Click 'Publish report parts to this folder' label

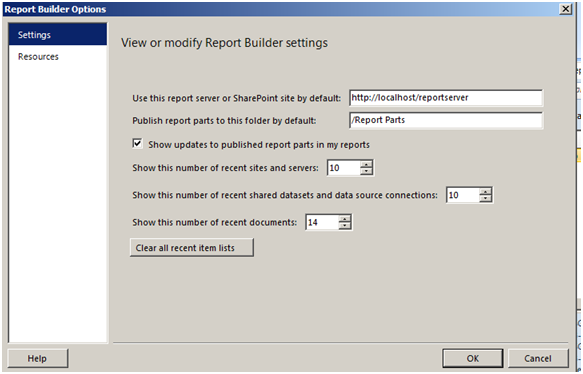coord(224,121)
